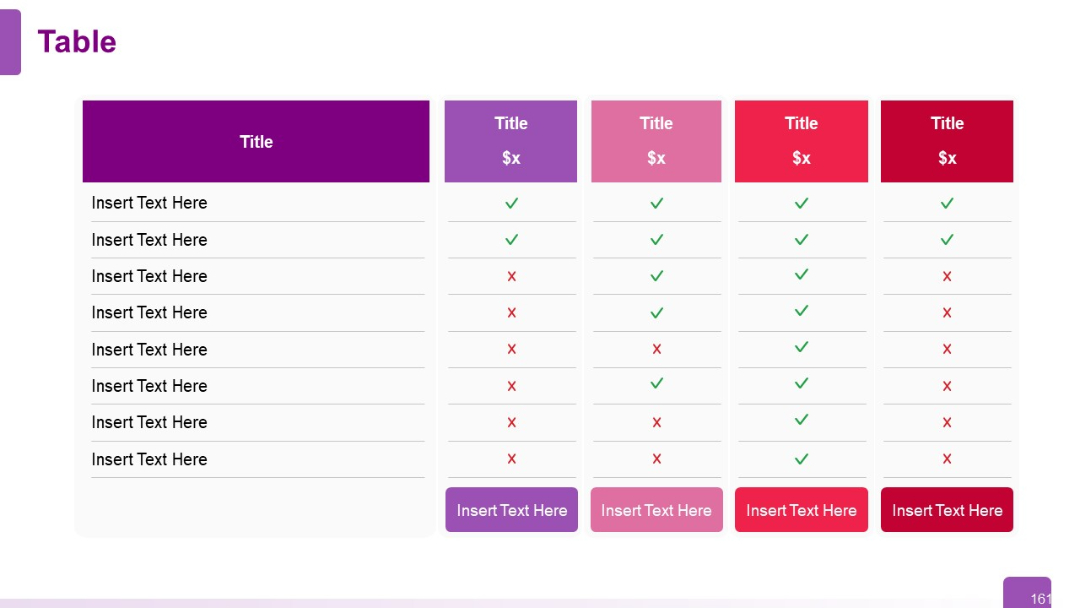This screenshot has height=608, width=1080.
Task: Click the checkmark in red column, fifth row
Action: [801, 347]
